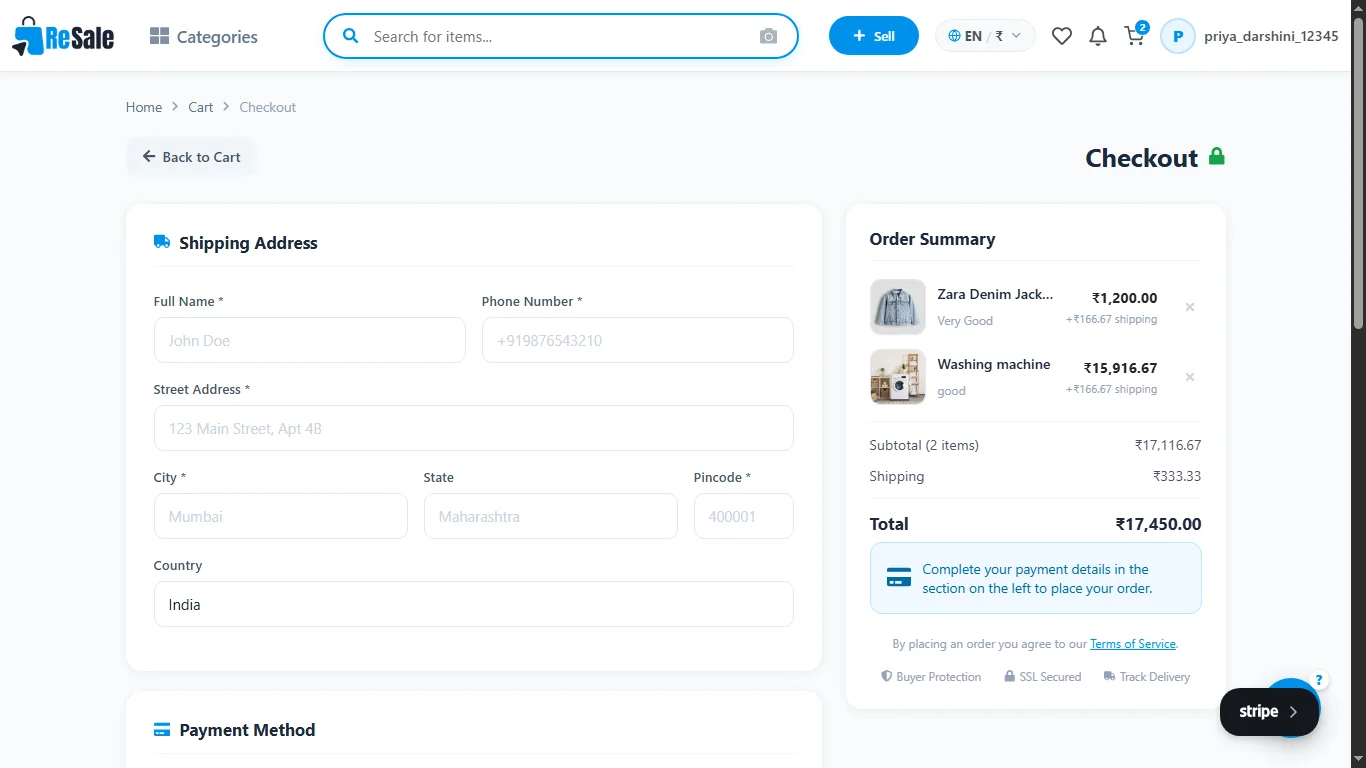The height and width of the screenshot is (768, 1366).
Task: Click the help question mark badge
Action: click(x=1320, y=680)
